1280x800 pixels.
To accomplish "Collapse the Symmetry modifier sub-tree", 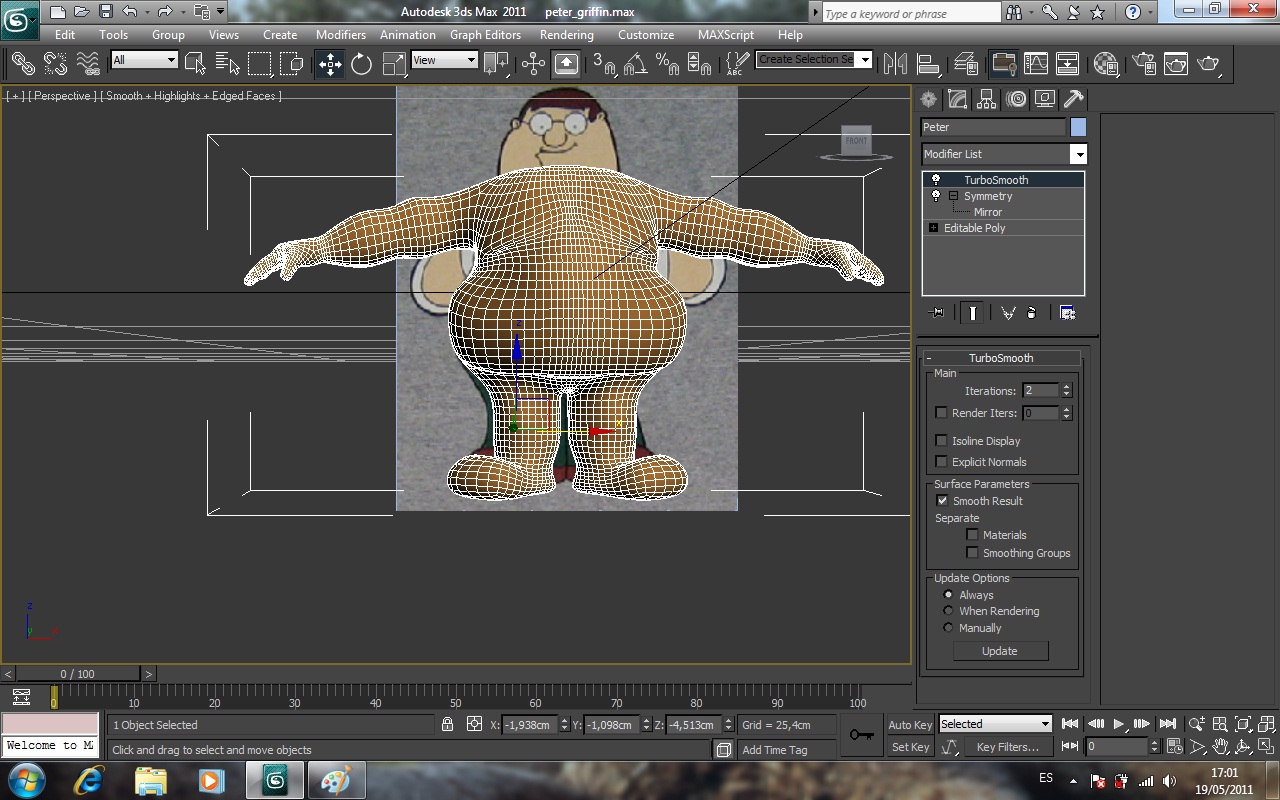I will tap(953, 196).
